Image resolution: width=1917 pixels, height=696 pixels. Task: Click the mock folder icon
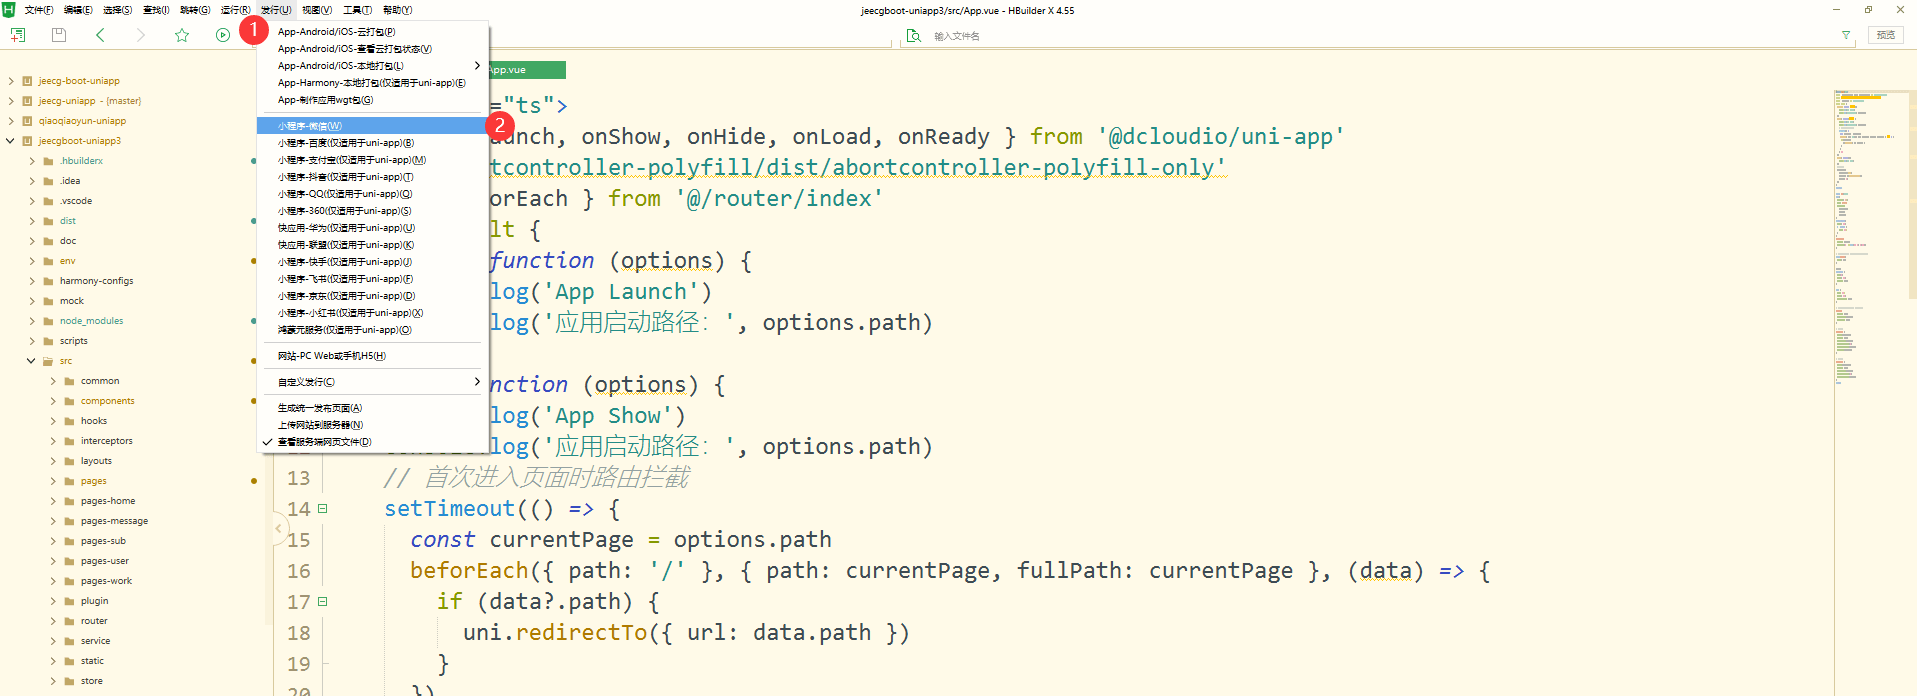point(48,301)
